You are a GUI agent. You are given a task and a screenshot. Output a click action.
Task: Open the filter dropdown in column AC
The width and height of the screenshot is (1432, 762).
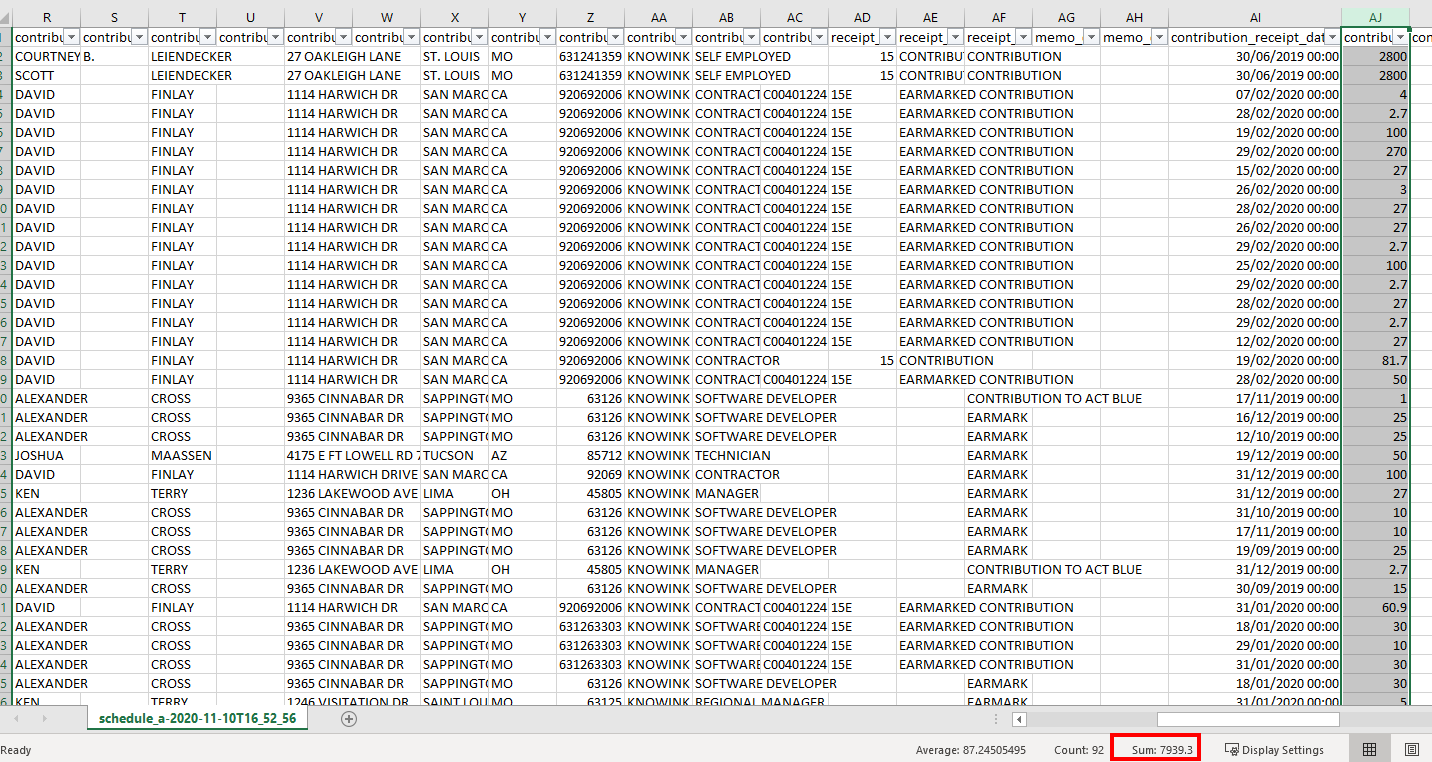(819, 37)
